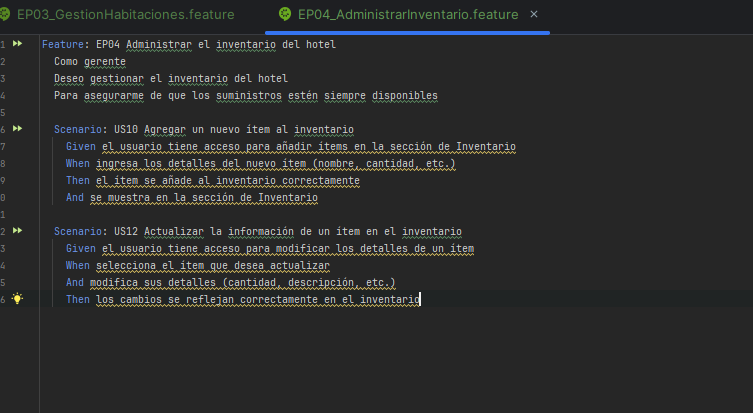The image size is (753, 413).
Task: Click the 'Scenario' keyword of US12
Action: click(78, 231)
